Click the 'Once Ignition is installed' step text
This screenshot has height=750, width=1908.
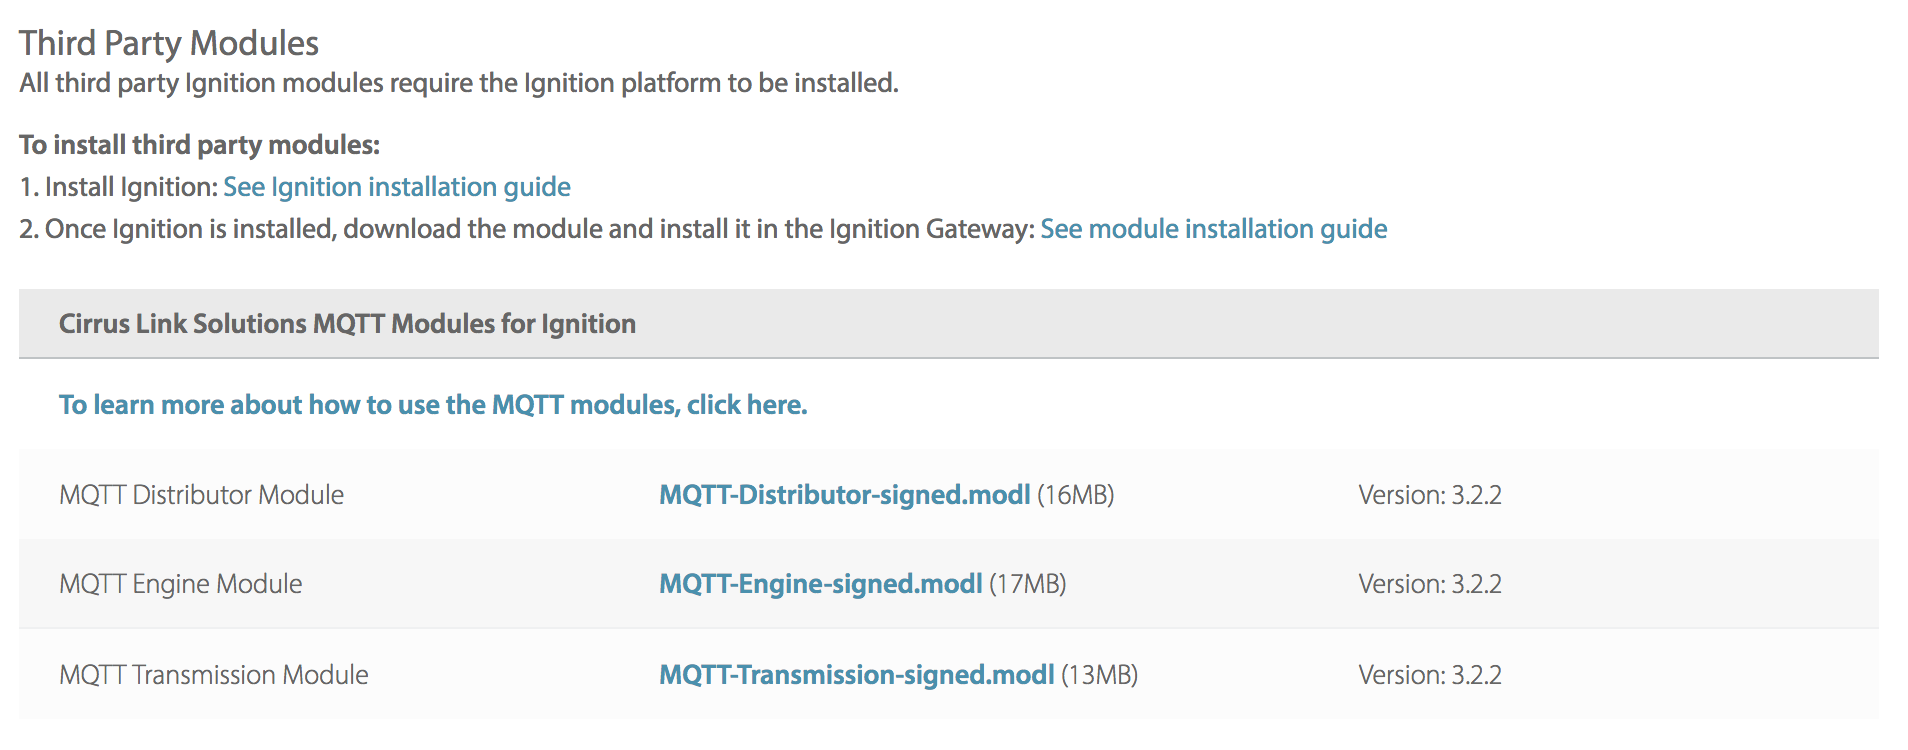[x=527, y=229]
